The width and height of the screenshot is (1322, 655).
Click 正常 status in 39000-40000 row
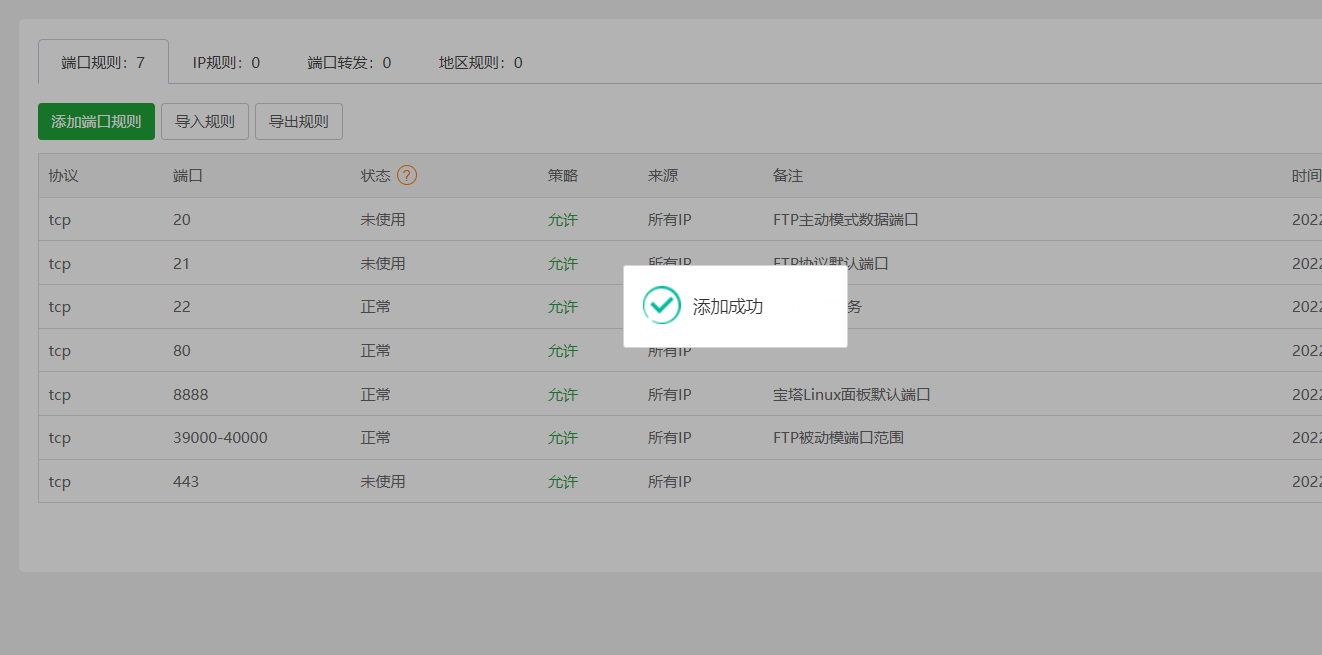[x=376, y=437]
